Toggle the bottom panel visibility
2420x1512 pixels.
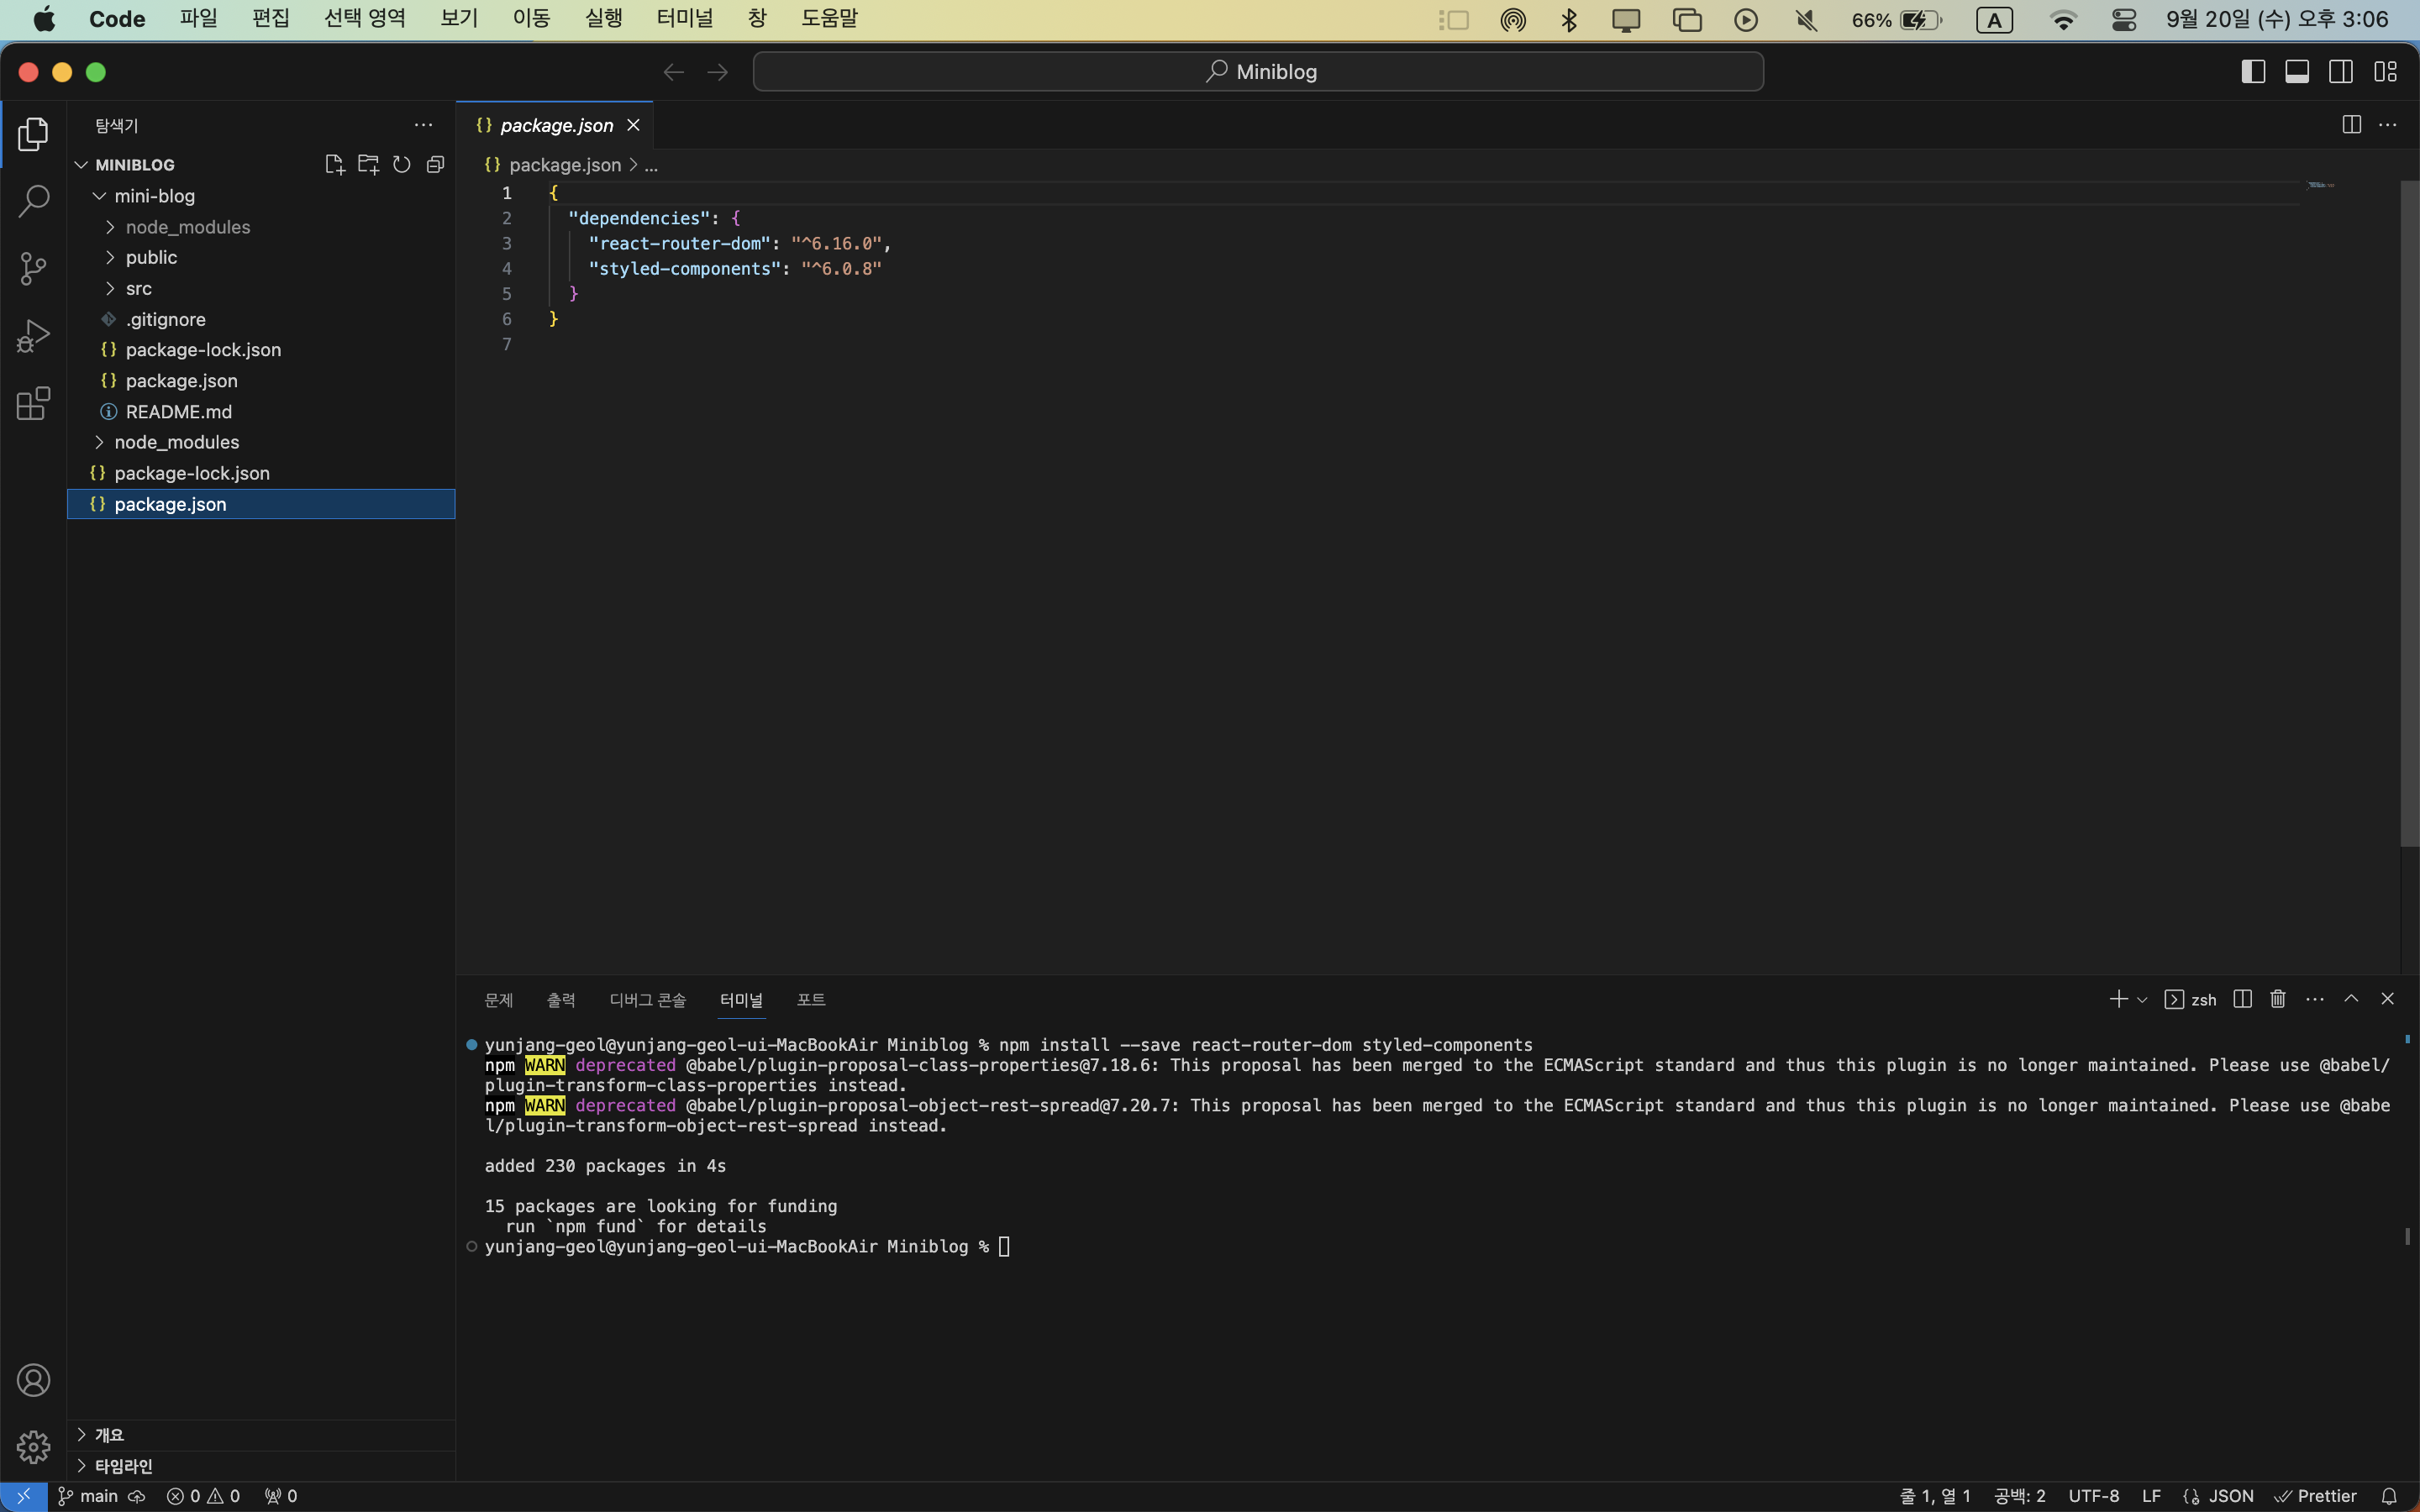click(2296, 72)
